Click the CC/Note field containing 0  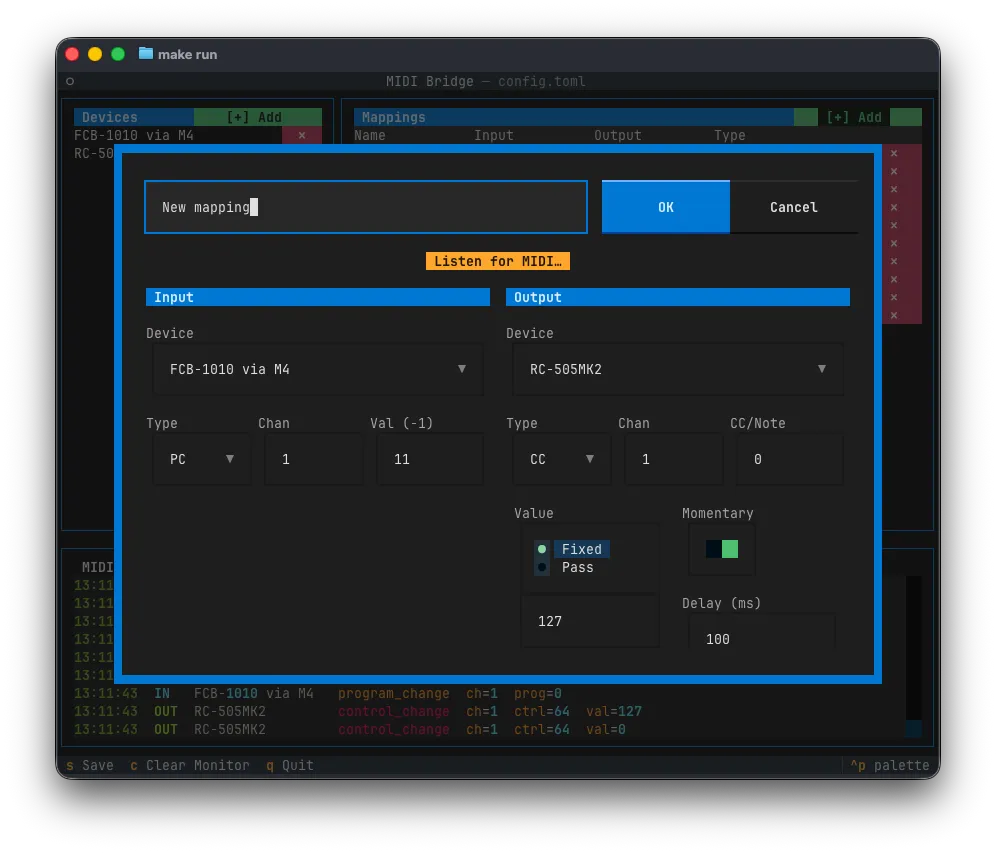pos(790,459)
